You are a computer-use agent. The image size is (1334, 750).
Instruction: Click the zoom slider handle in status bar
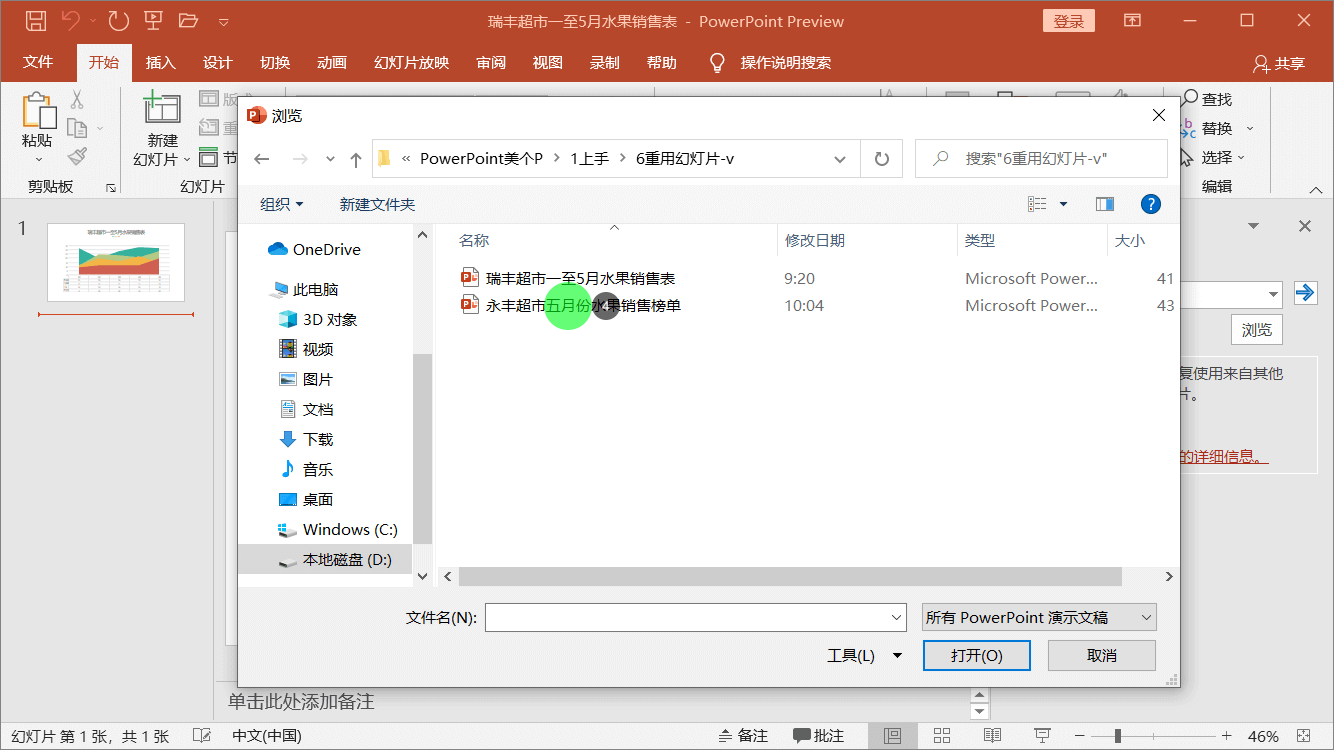click(x=1117, y=736)
